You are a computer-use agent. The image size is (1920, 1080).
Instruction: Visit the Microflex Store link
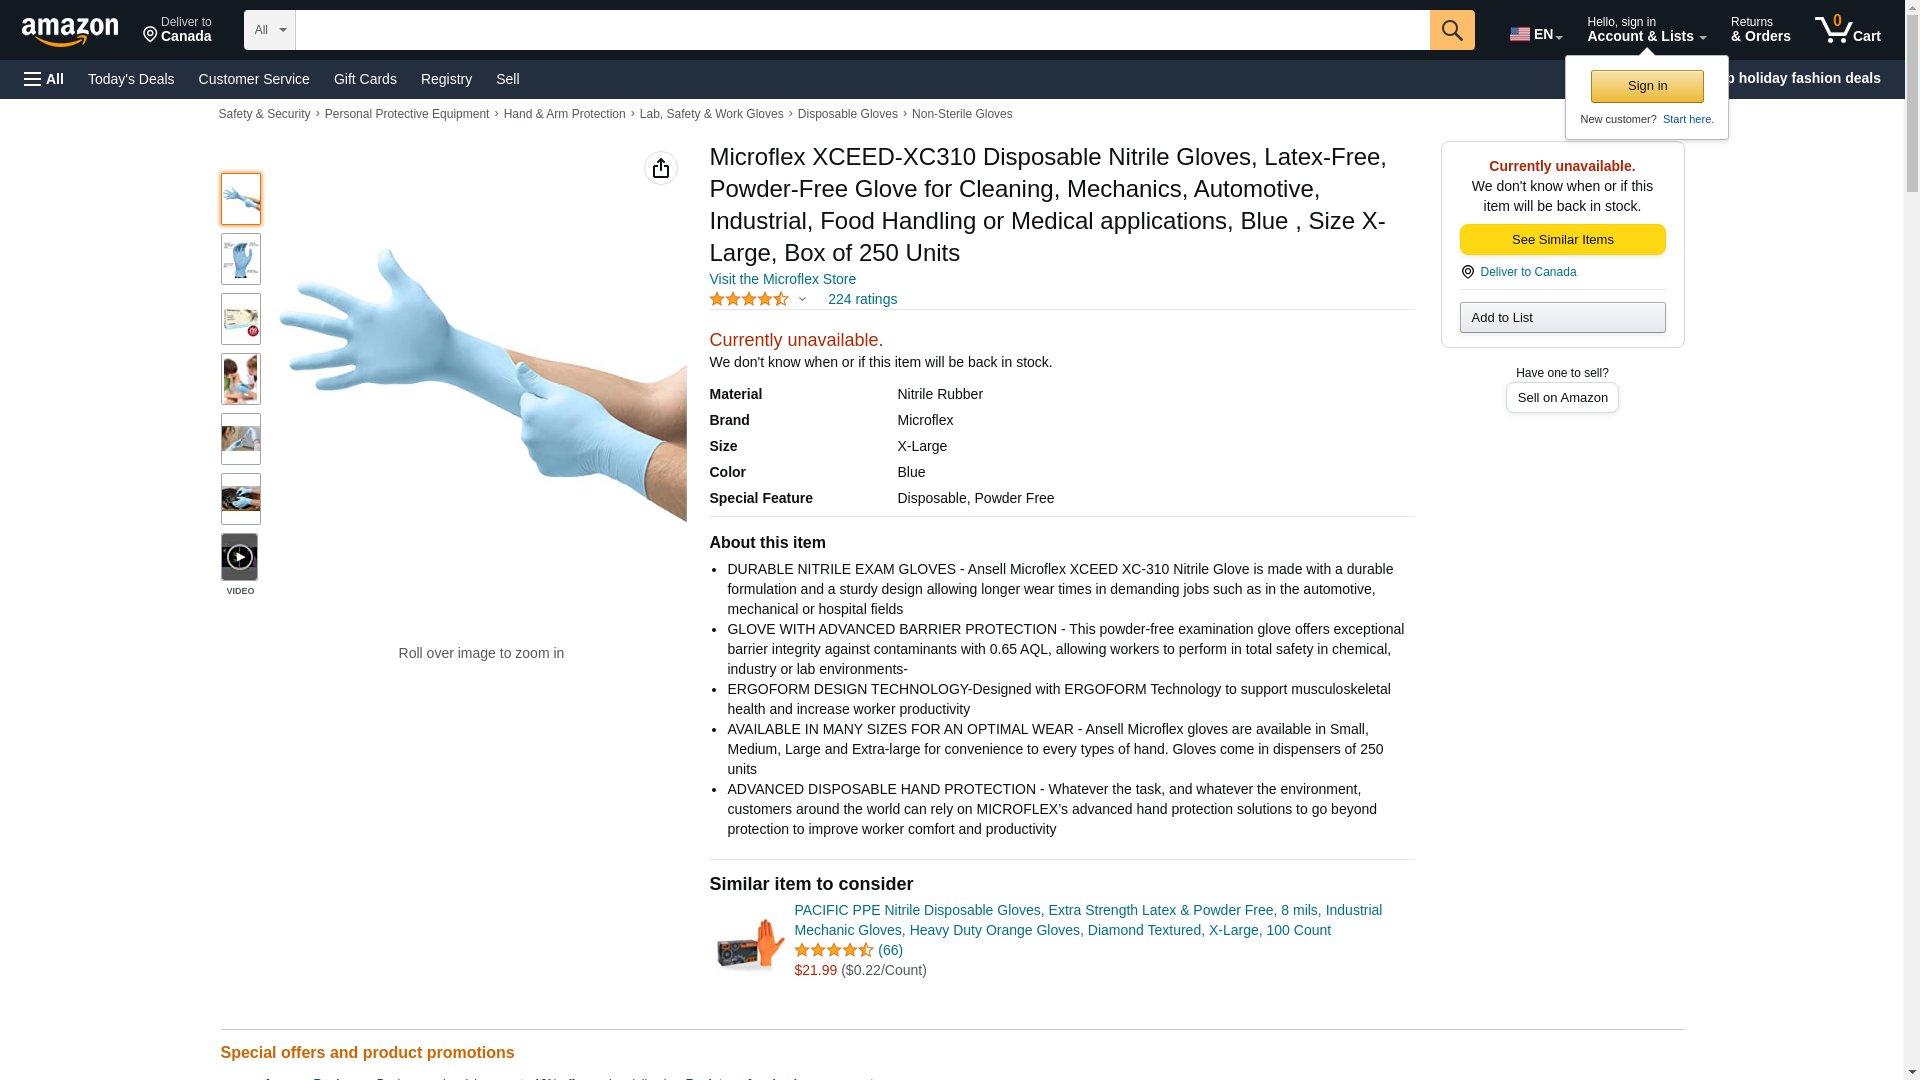(782, 279)
